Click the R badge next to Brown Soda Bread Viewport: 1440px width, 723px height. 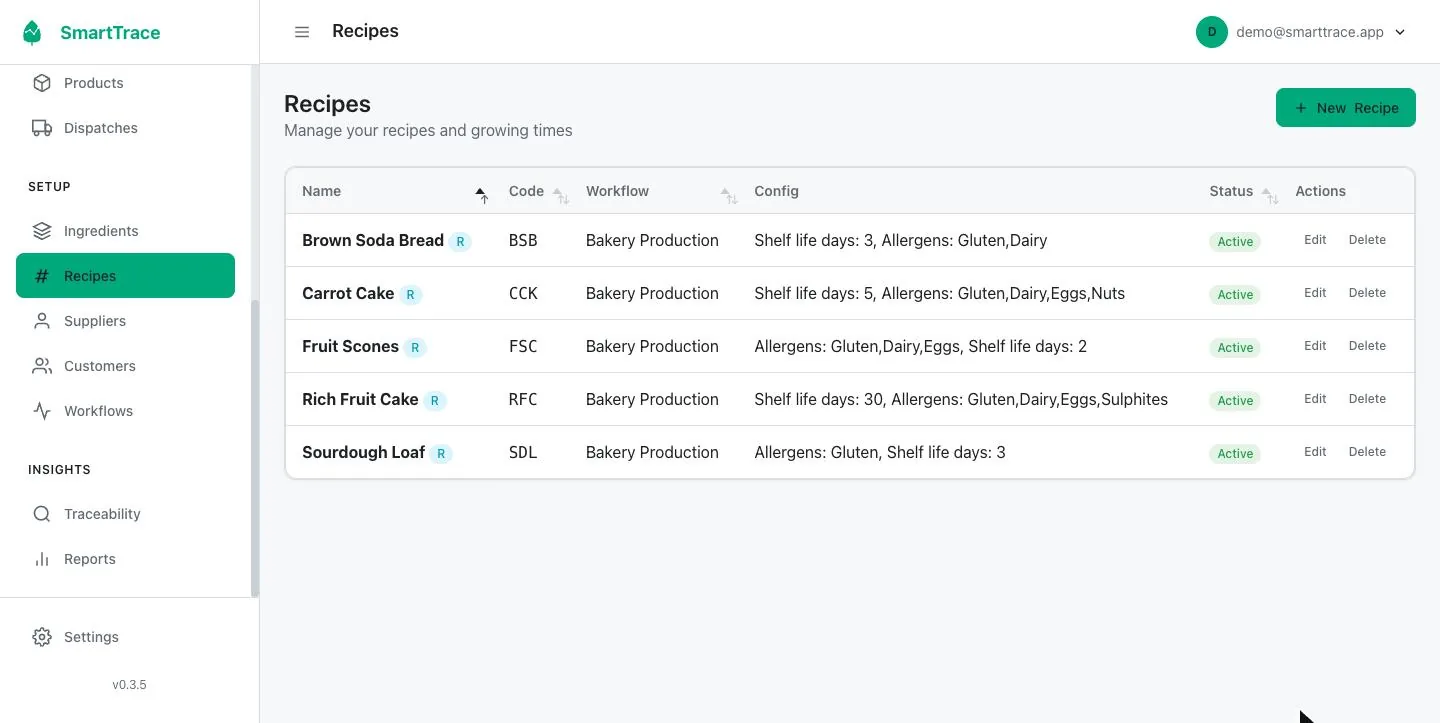tap(460, 241)
